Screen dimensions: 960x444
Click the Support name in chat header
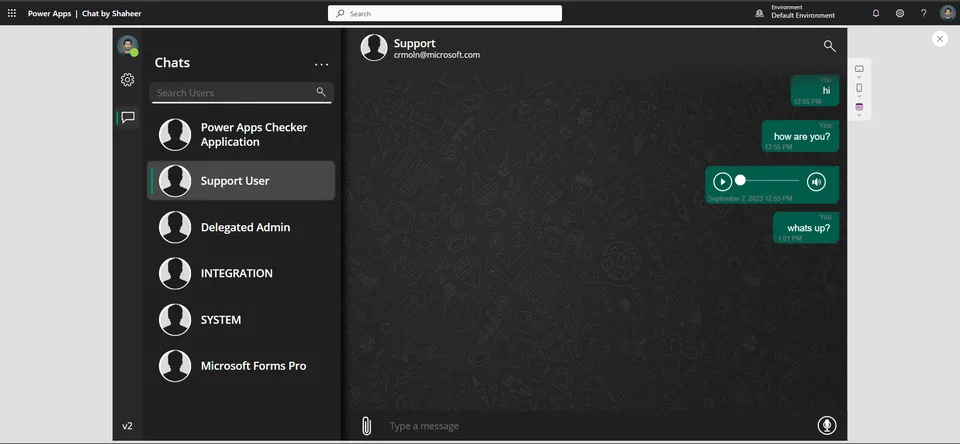click(x=414, y=43)
